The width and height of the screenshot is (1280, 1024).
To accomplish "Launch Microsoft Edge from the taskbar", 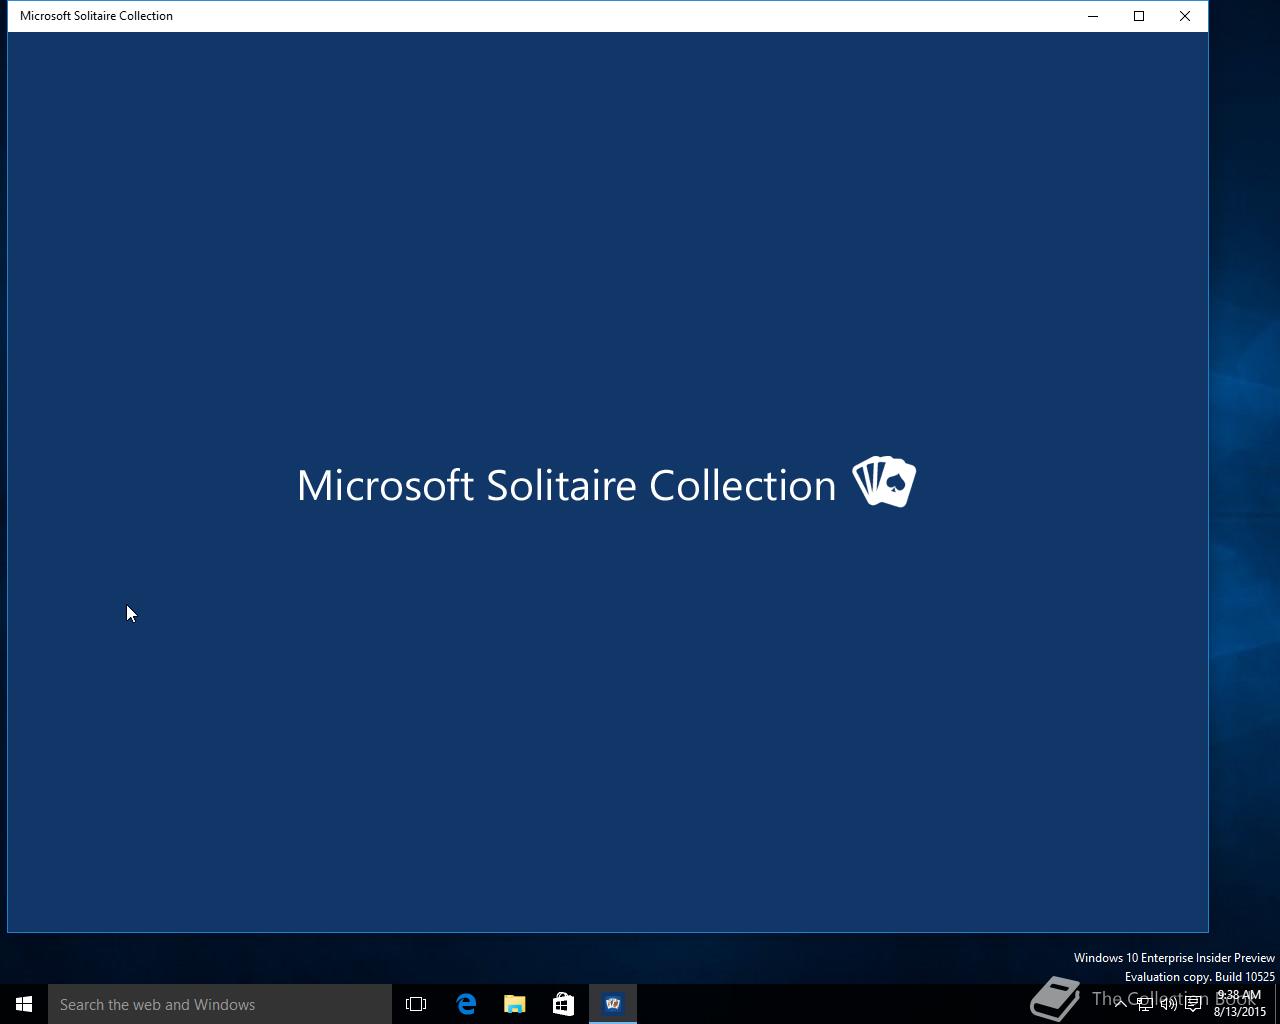I will tap(466, 1004).
